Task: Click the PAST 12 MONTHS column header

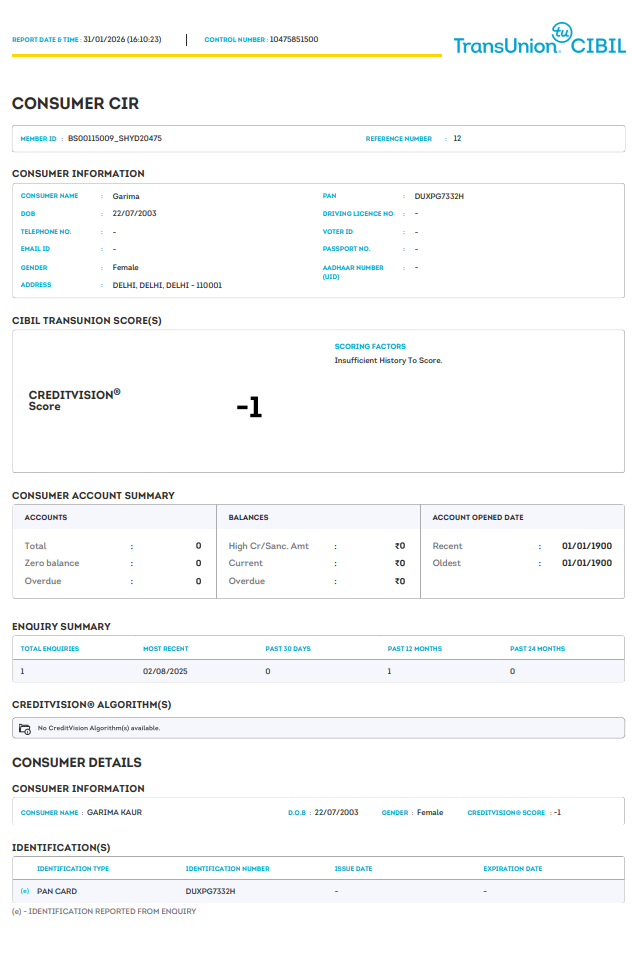Action: [x=415, y=649]
